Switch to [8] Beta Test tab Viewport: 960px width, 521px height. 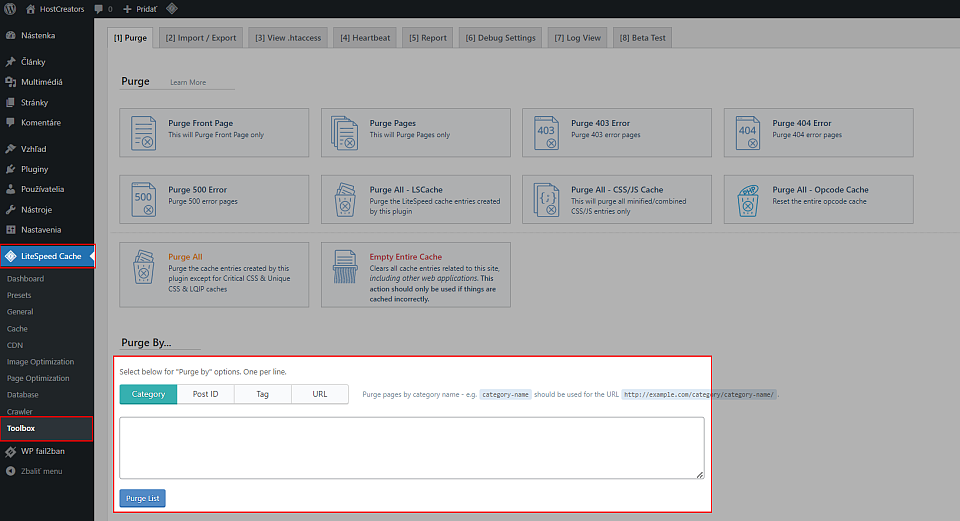pos(642,37)
